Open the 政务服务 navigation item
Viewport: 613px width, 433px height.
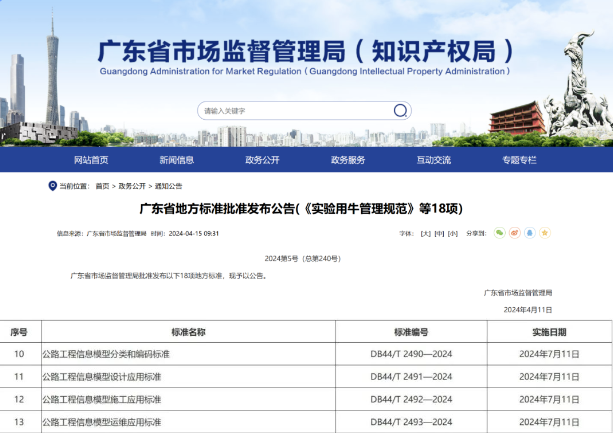[348, 160]
